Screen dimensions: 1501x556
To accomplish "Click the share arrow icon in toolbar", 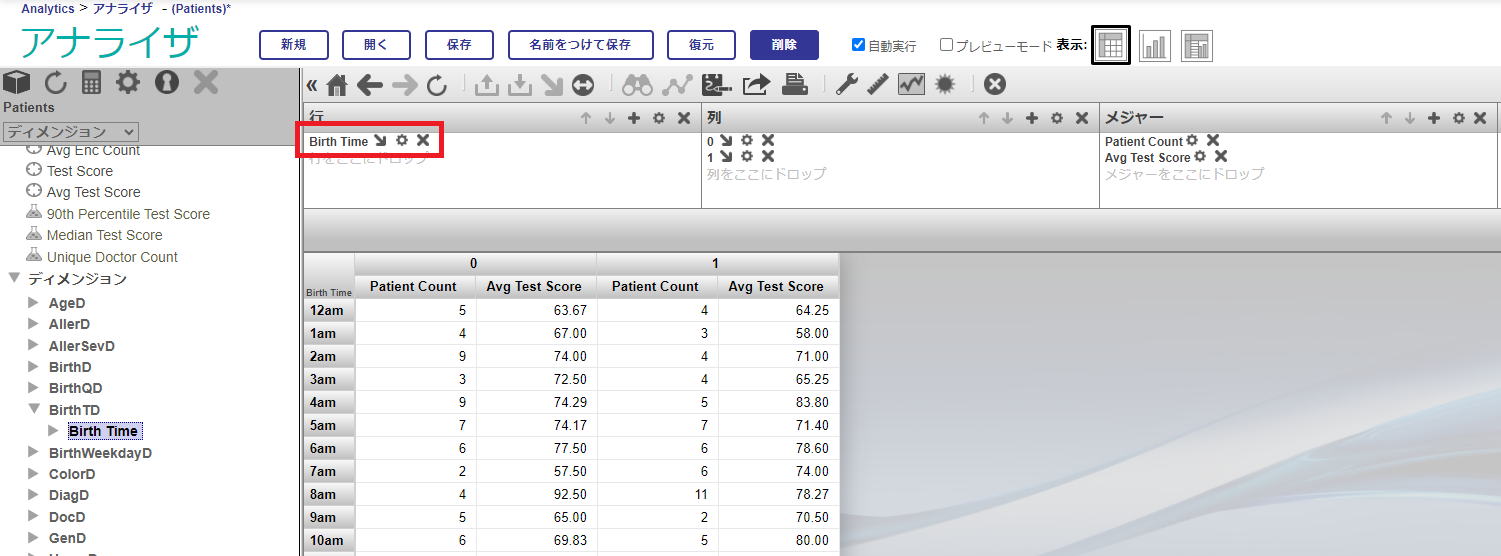I will 756,86.
